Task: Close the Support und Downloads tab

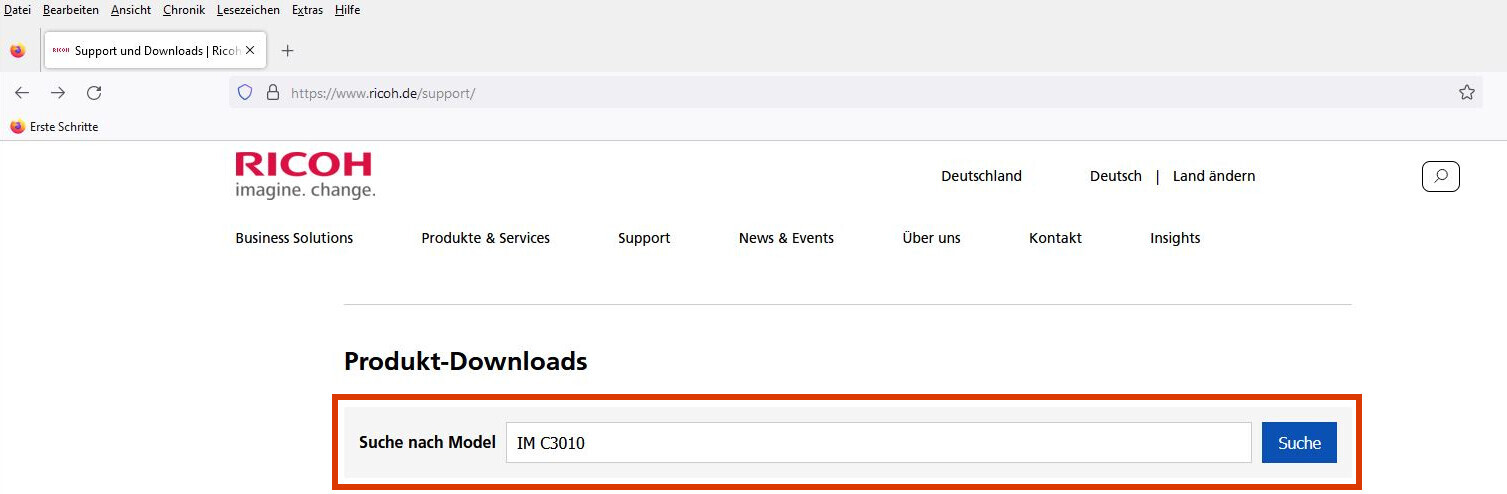Action: 250,50
